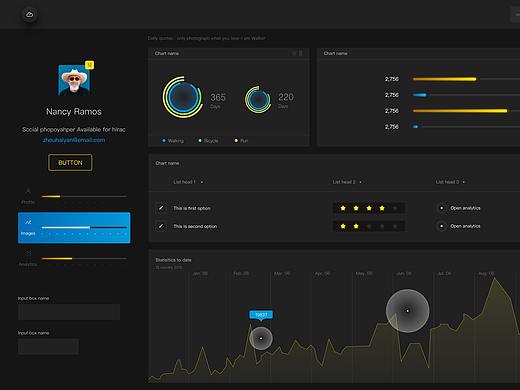Toggle the Run legend item
This screenshot has width=520, height=390.
(x=241, y=141)
